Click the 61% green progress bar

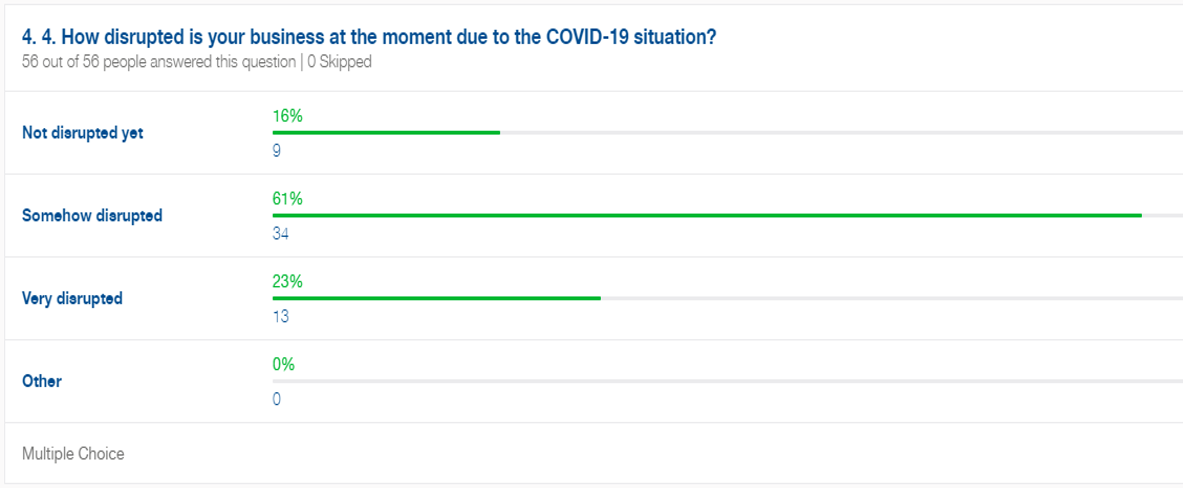707,216
